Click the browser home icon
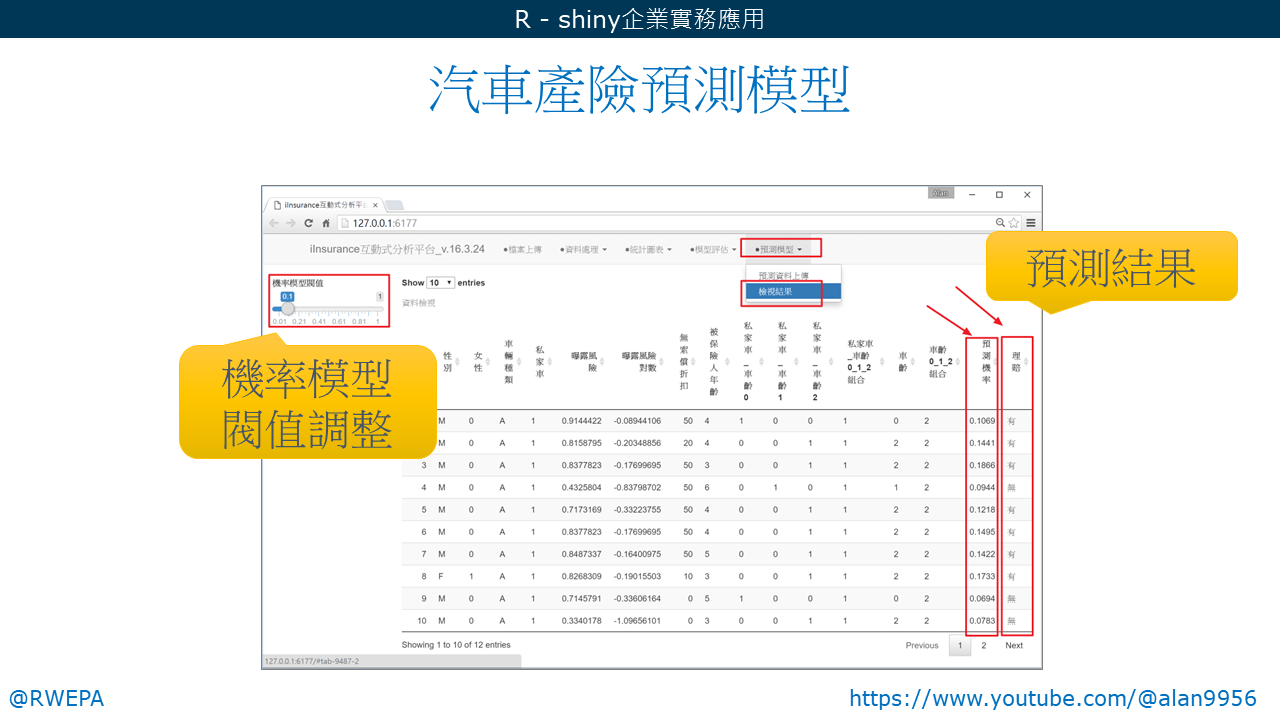 326,223
